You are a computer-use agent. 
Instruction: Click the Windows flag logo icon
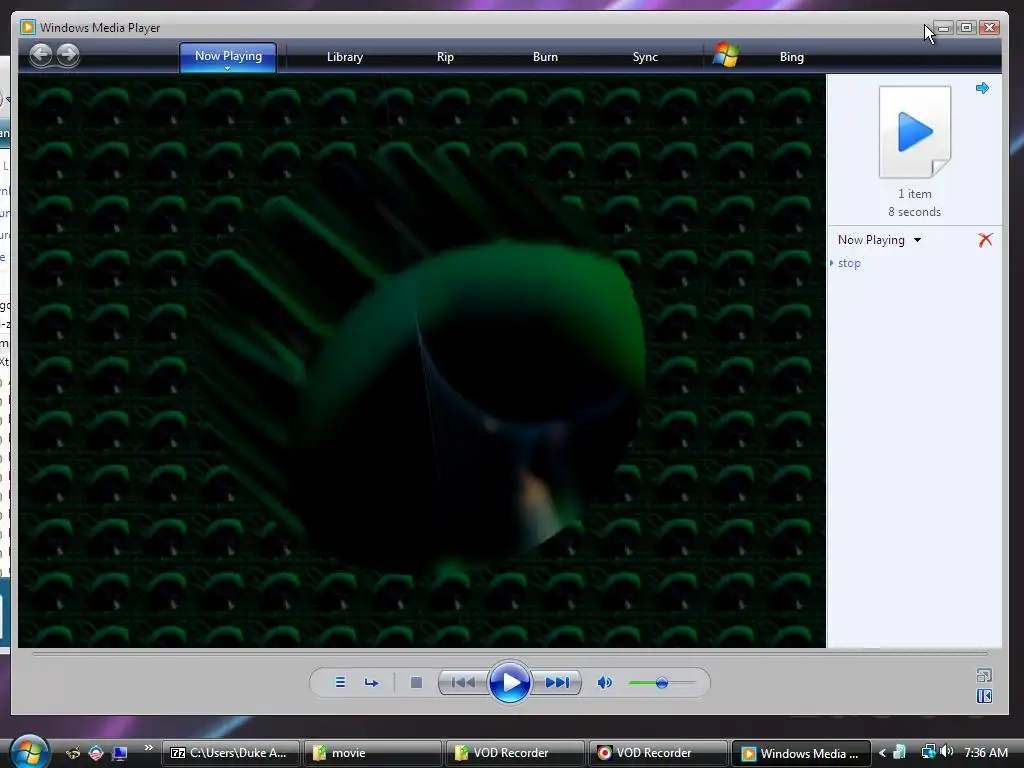point(726,55)
